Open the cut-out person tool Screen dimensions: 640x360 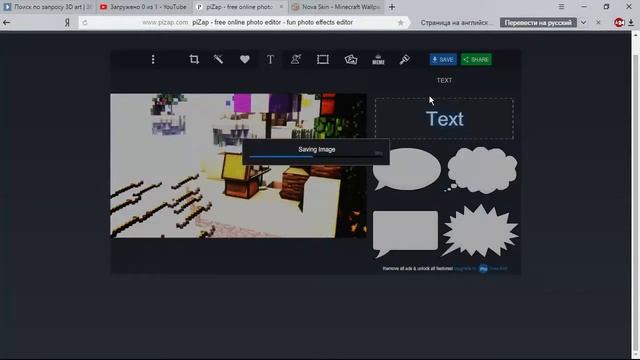pyautogui.click(x=296, y=60)
